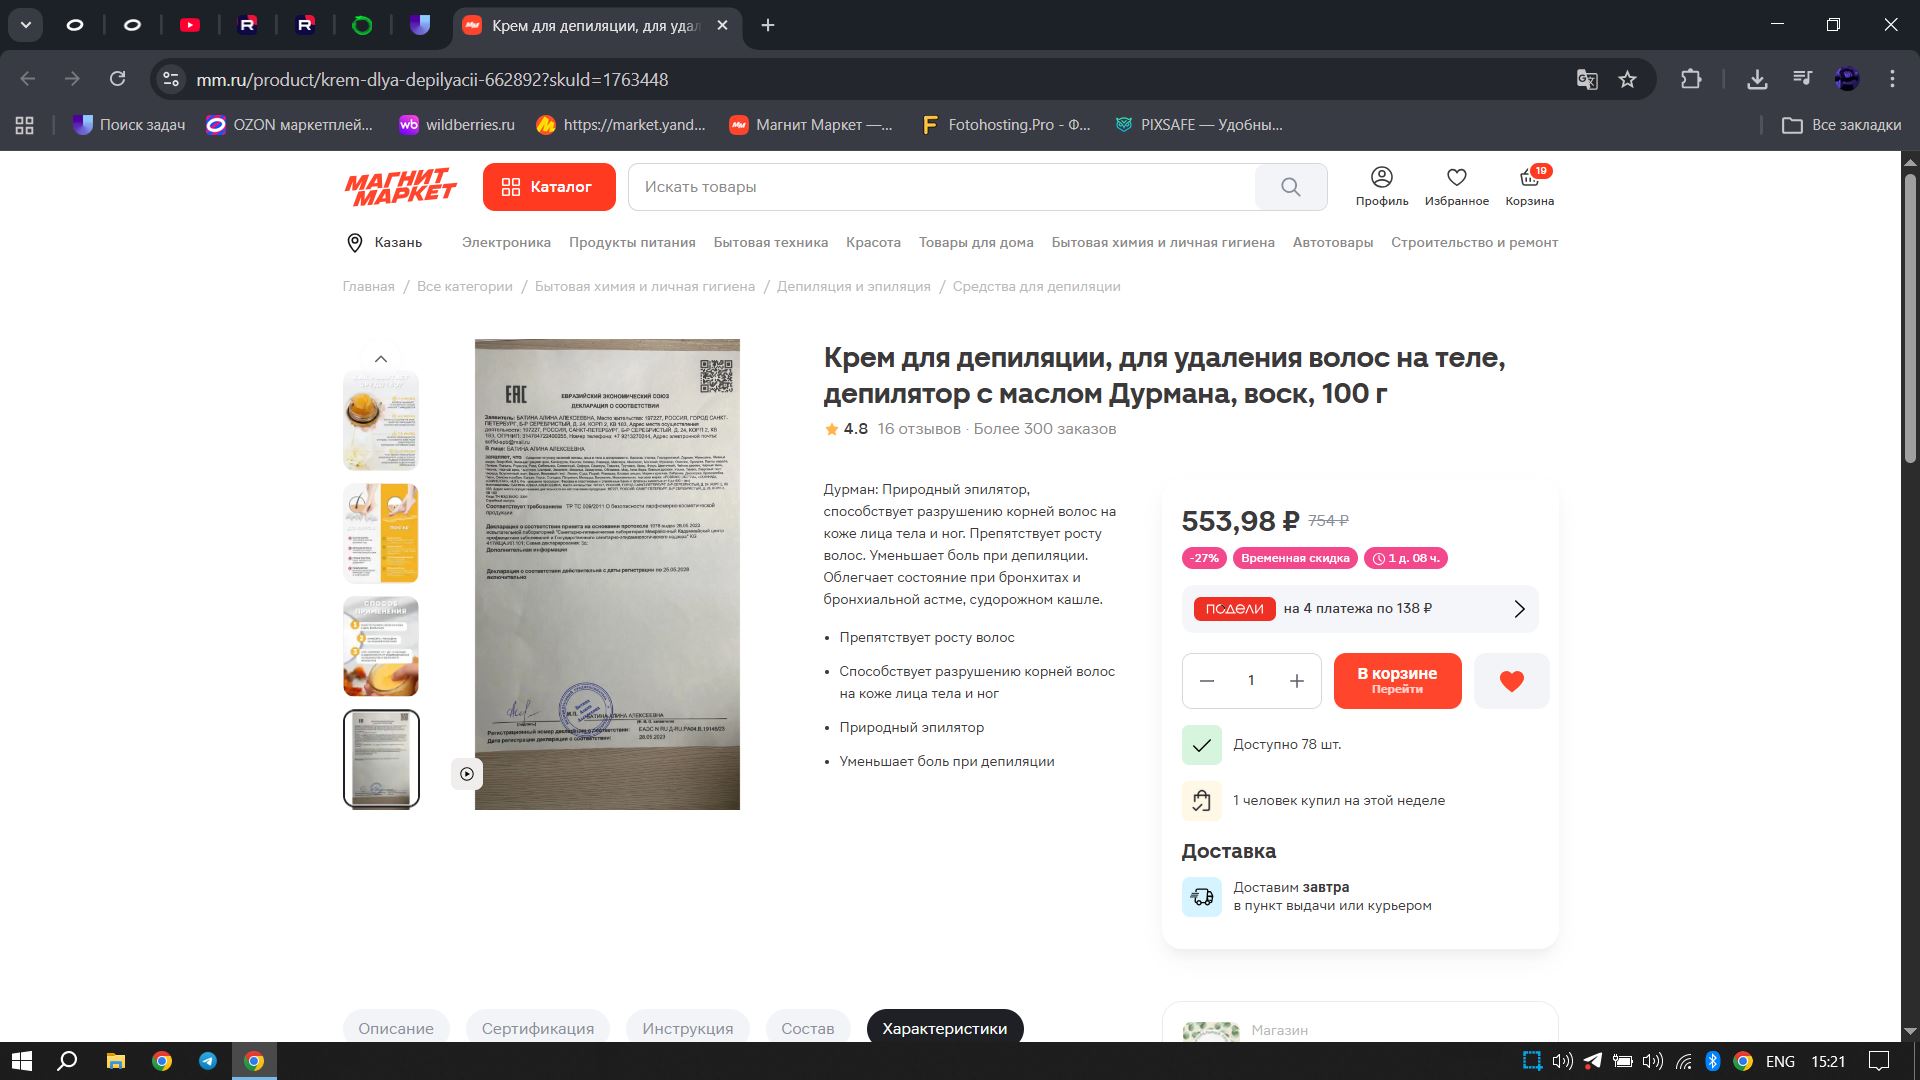Click the video play icon beside thumbnails

(467, 773)
